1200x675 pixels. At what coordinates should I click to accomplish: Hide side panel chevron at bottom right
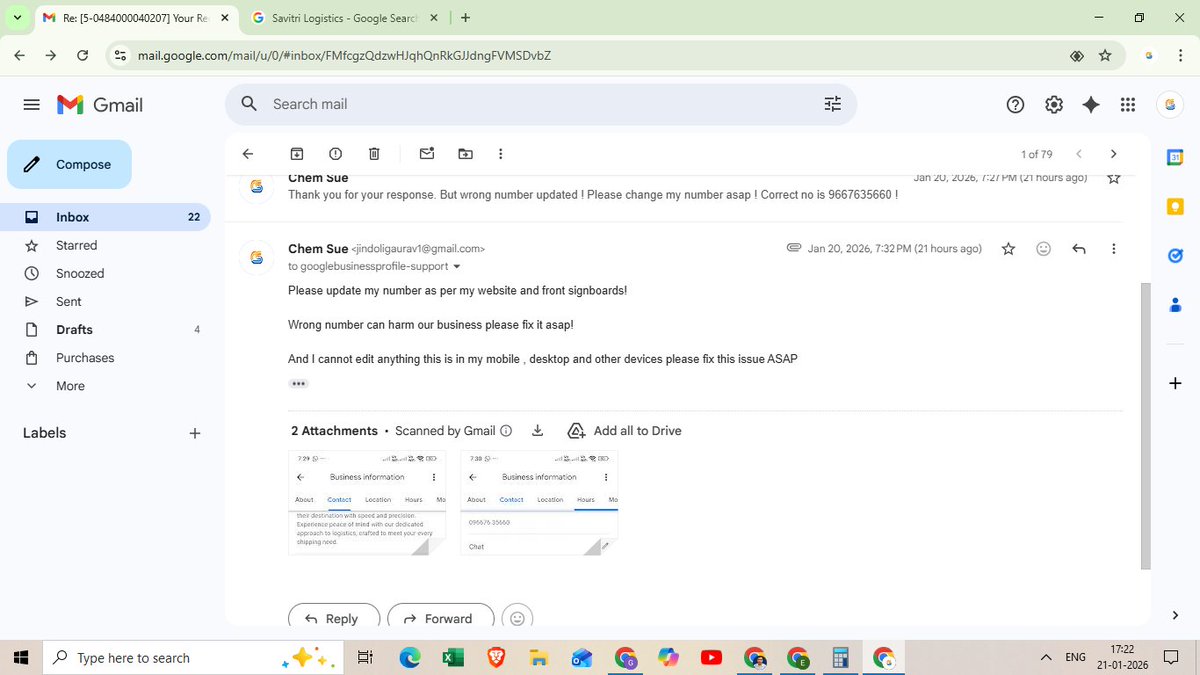pyautogui.click(x=1175, y=615)
